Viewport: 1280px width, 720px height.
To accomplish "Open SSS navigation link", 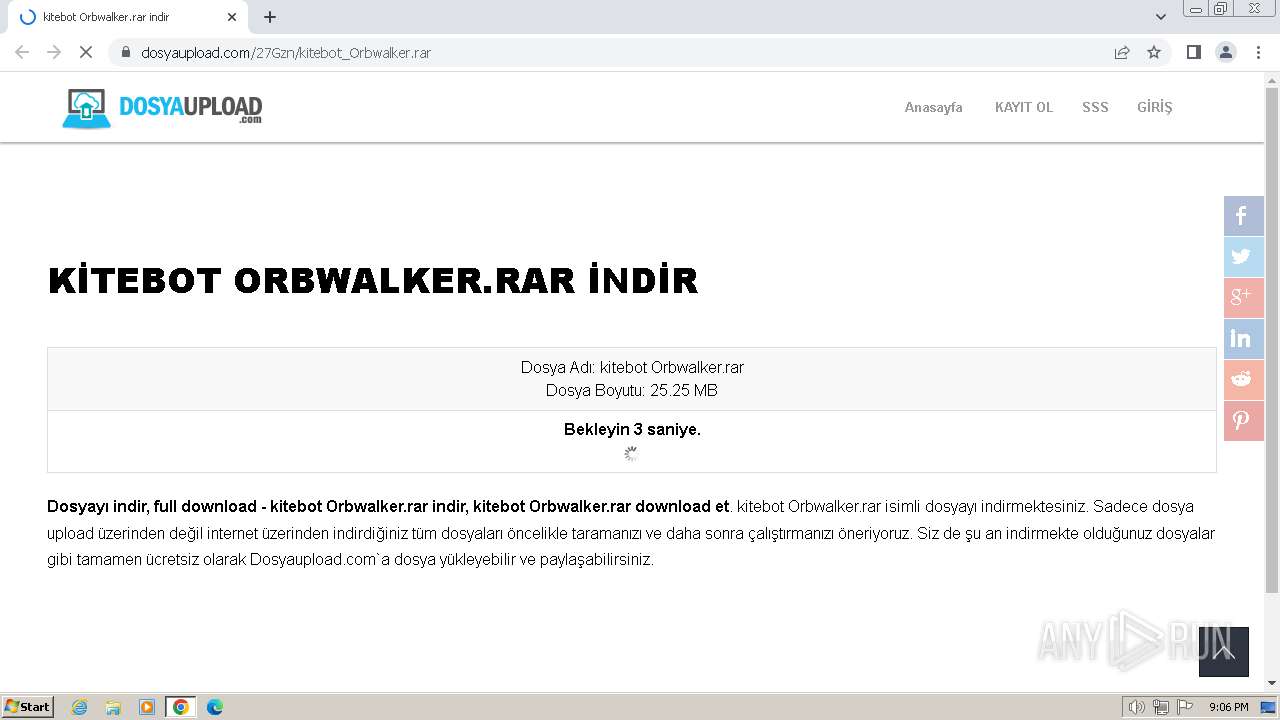I will coord(1095,107).
